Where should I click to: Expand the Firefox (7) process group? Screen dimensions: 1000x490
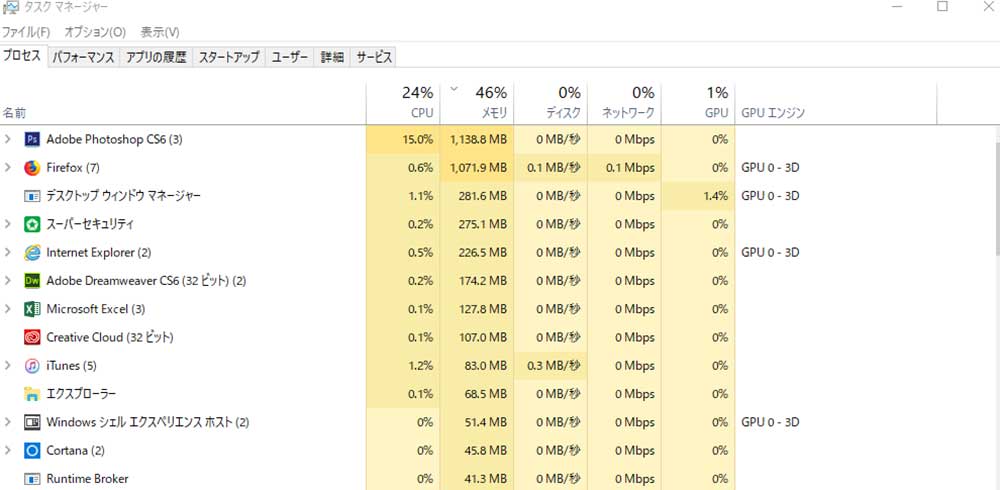pos(8,168)
